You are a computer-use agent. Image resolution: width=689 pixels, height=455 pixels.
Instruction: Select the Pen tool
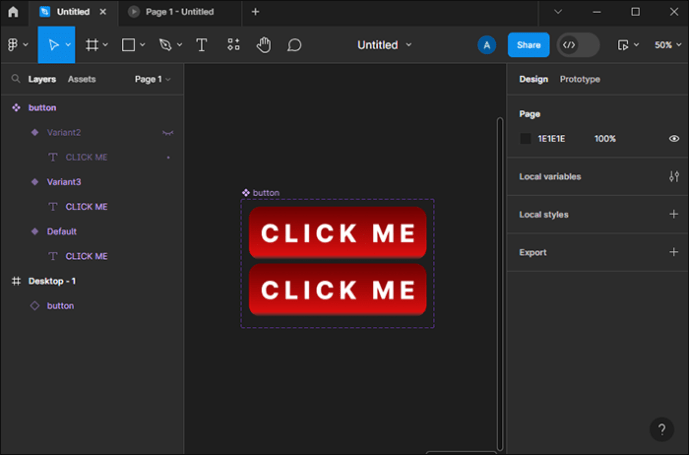165,45
